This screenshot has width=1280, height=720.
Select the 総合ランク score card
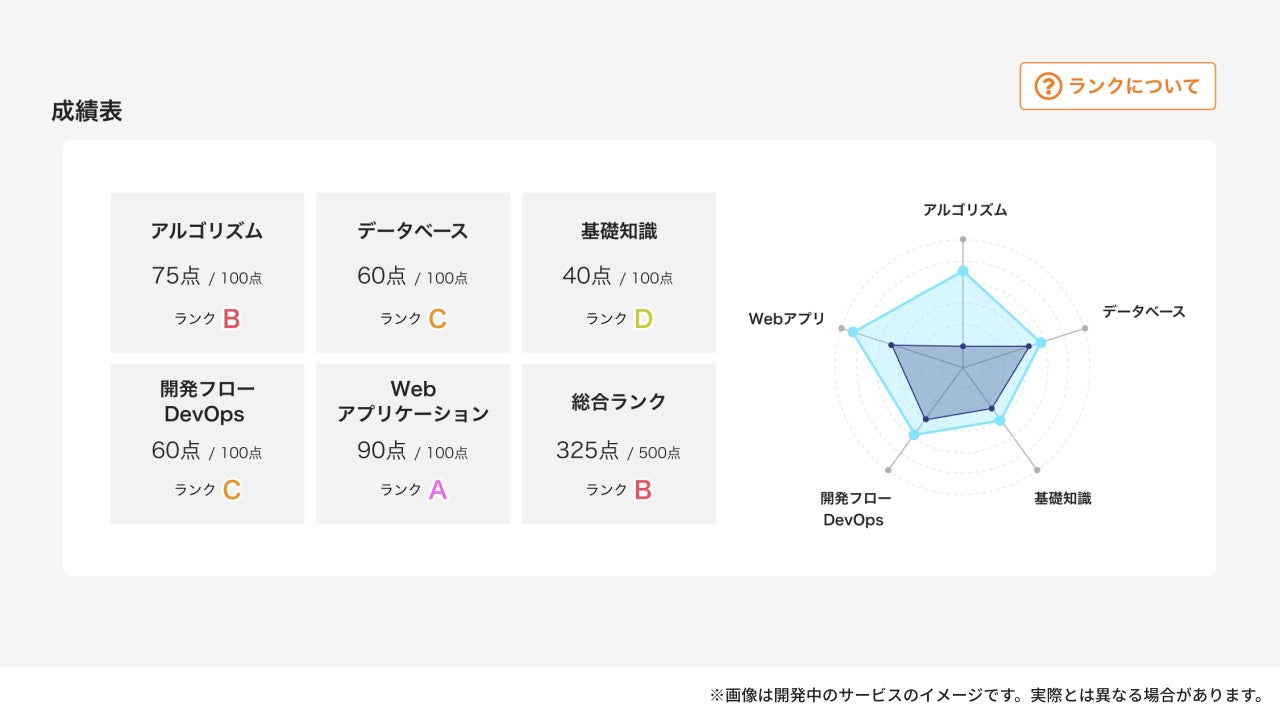click(x=619, y=443)
